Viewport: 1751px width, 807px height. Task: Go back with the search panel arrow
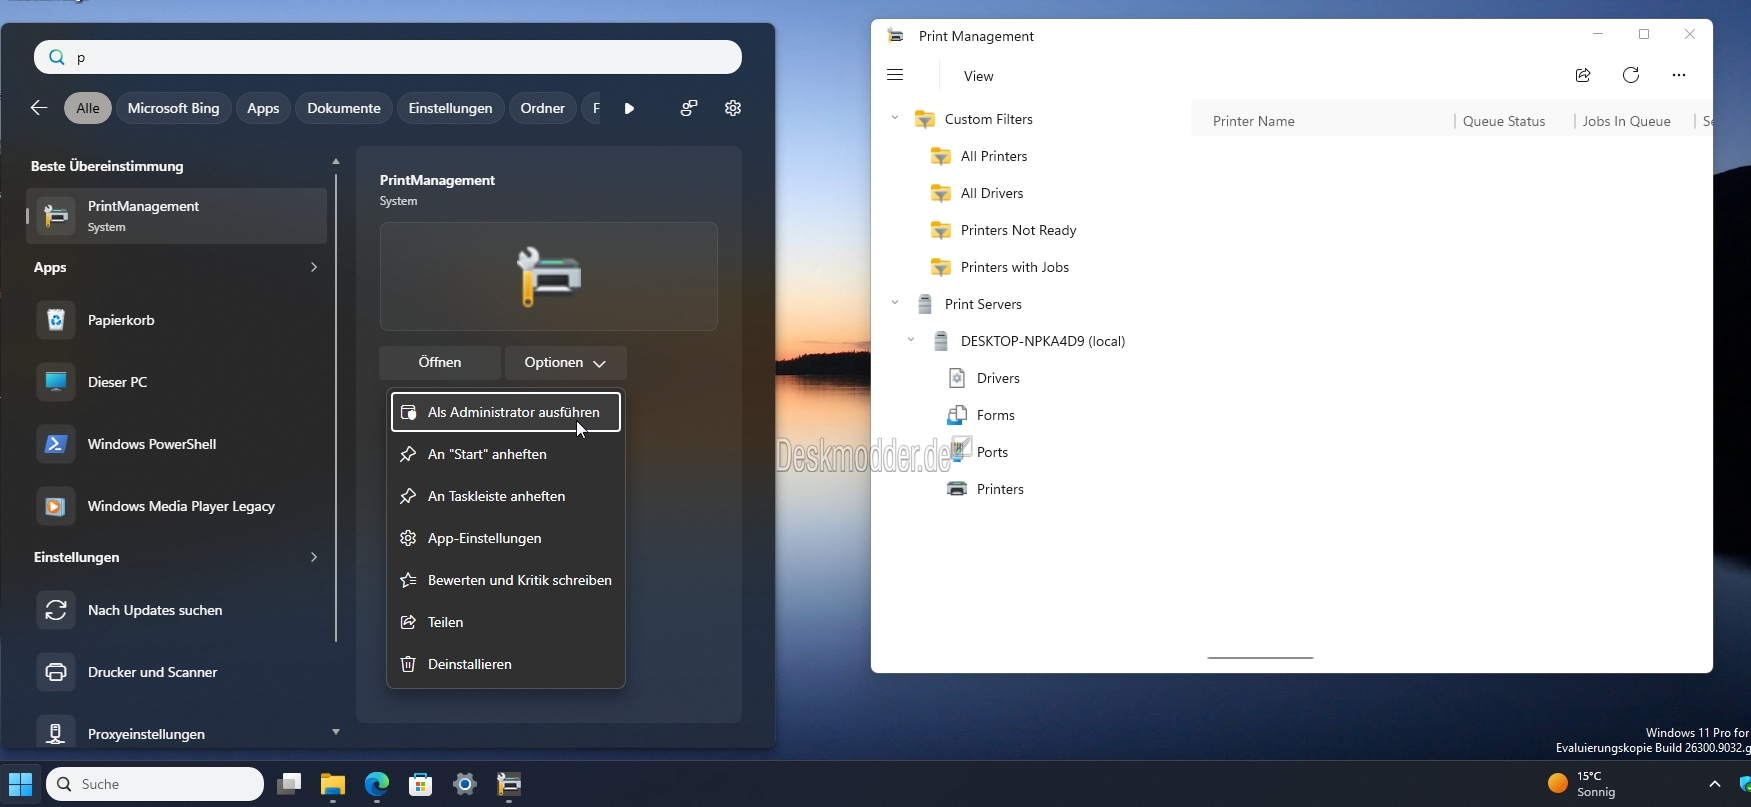pos(39,108)
